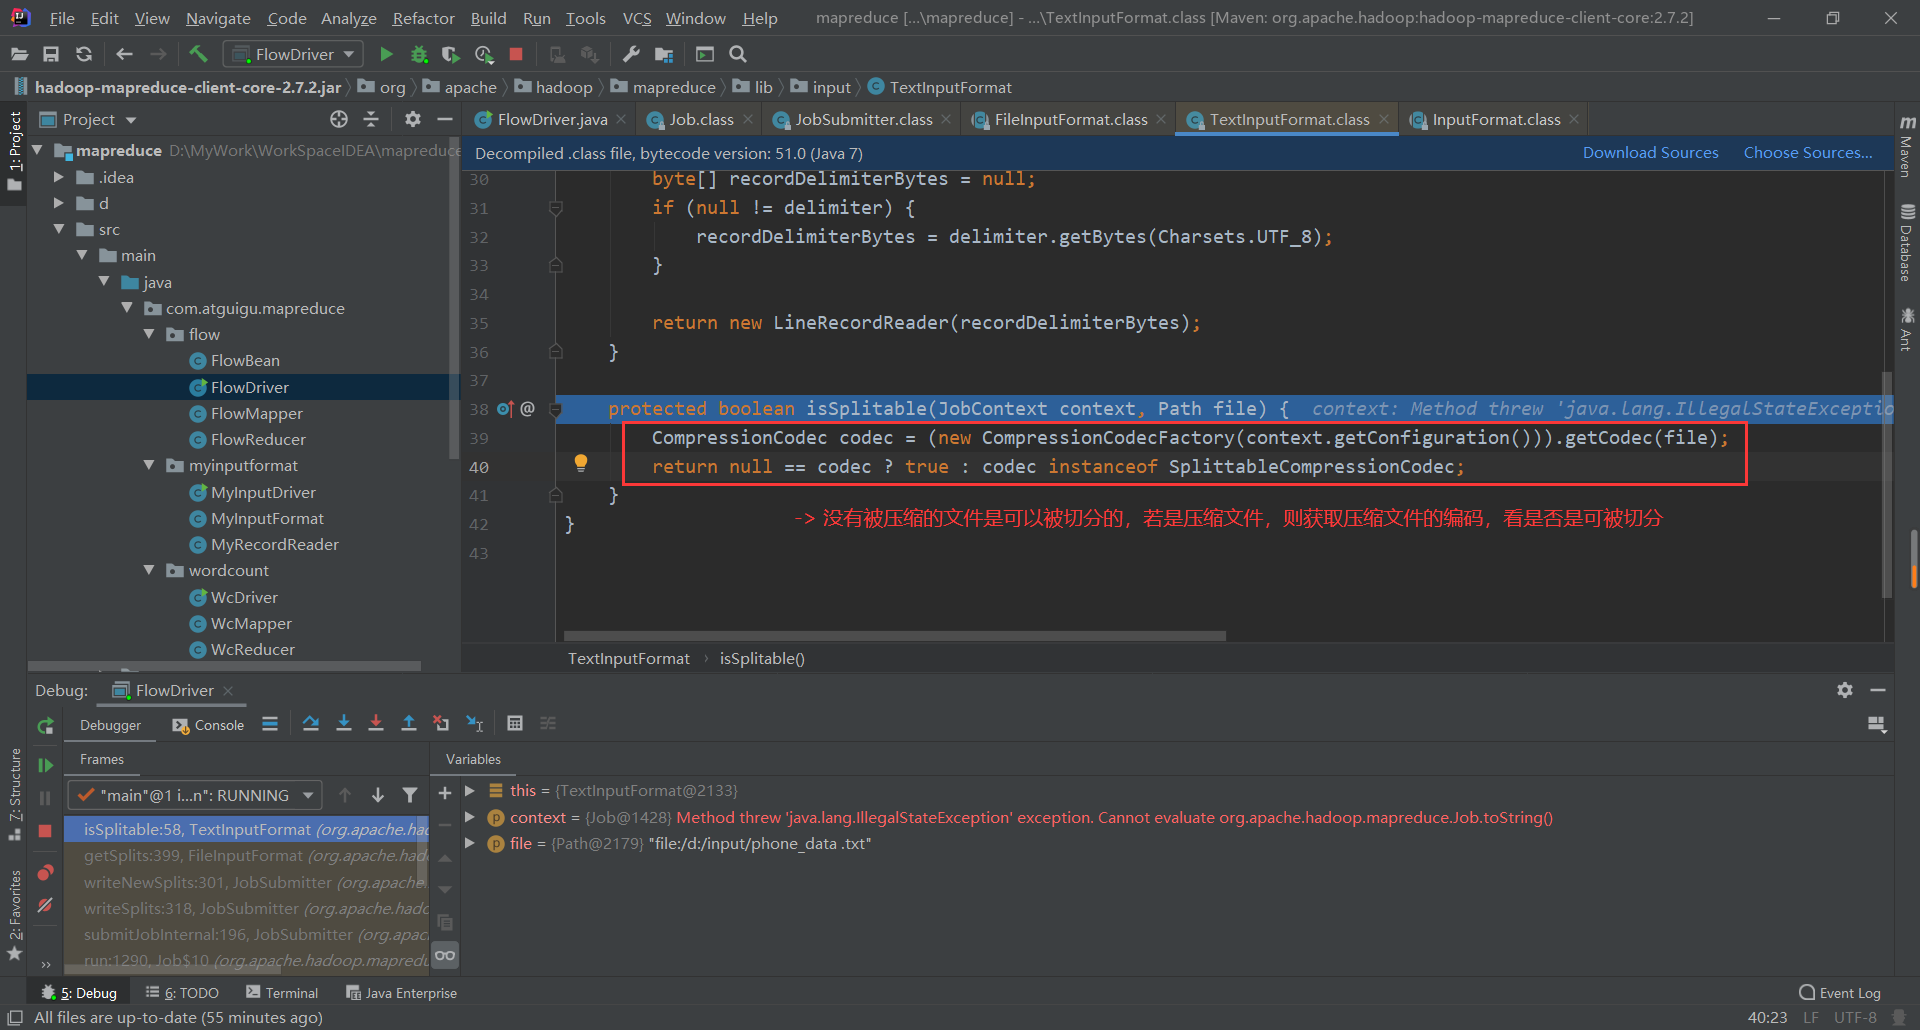
Task: Click the locate/scroll-from-source target icon in Project panel
Action: click(339, 119)
